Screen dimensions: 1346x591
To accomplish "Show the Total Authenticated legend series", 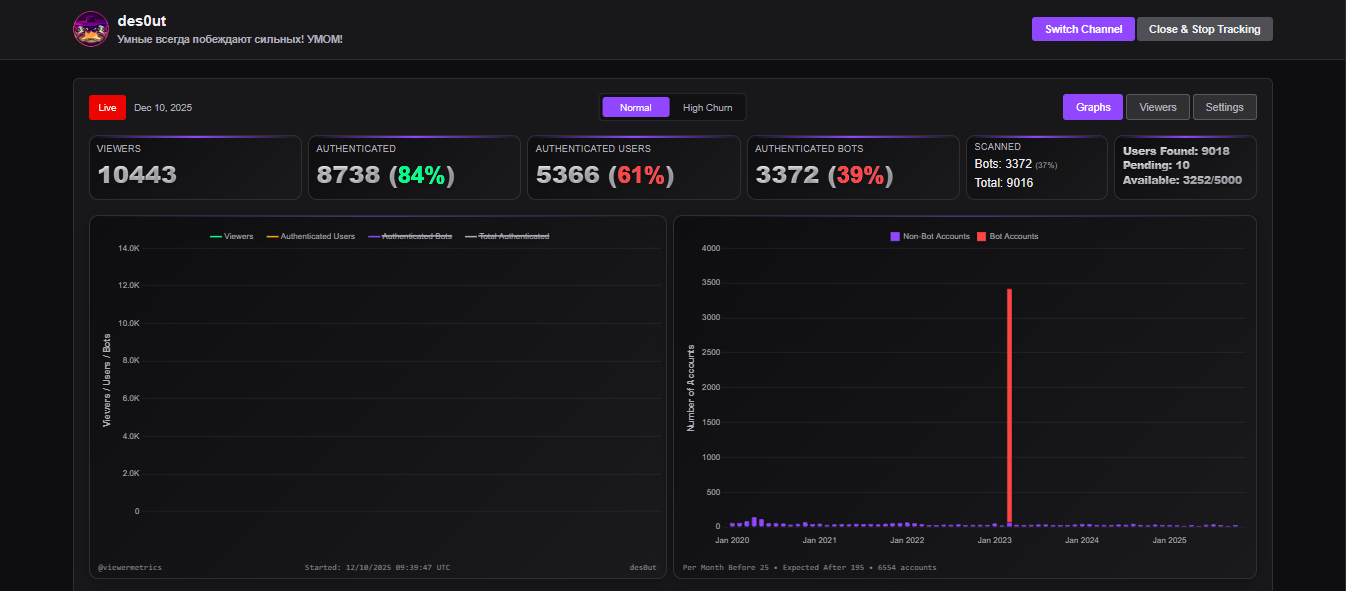I will 506,236.
